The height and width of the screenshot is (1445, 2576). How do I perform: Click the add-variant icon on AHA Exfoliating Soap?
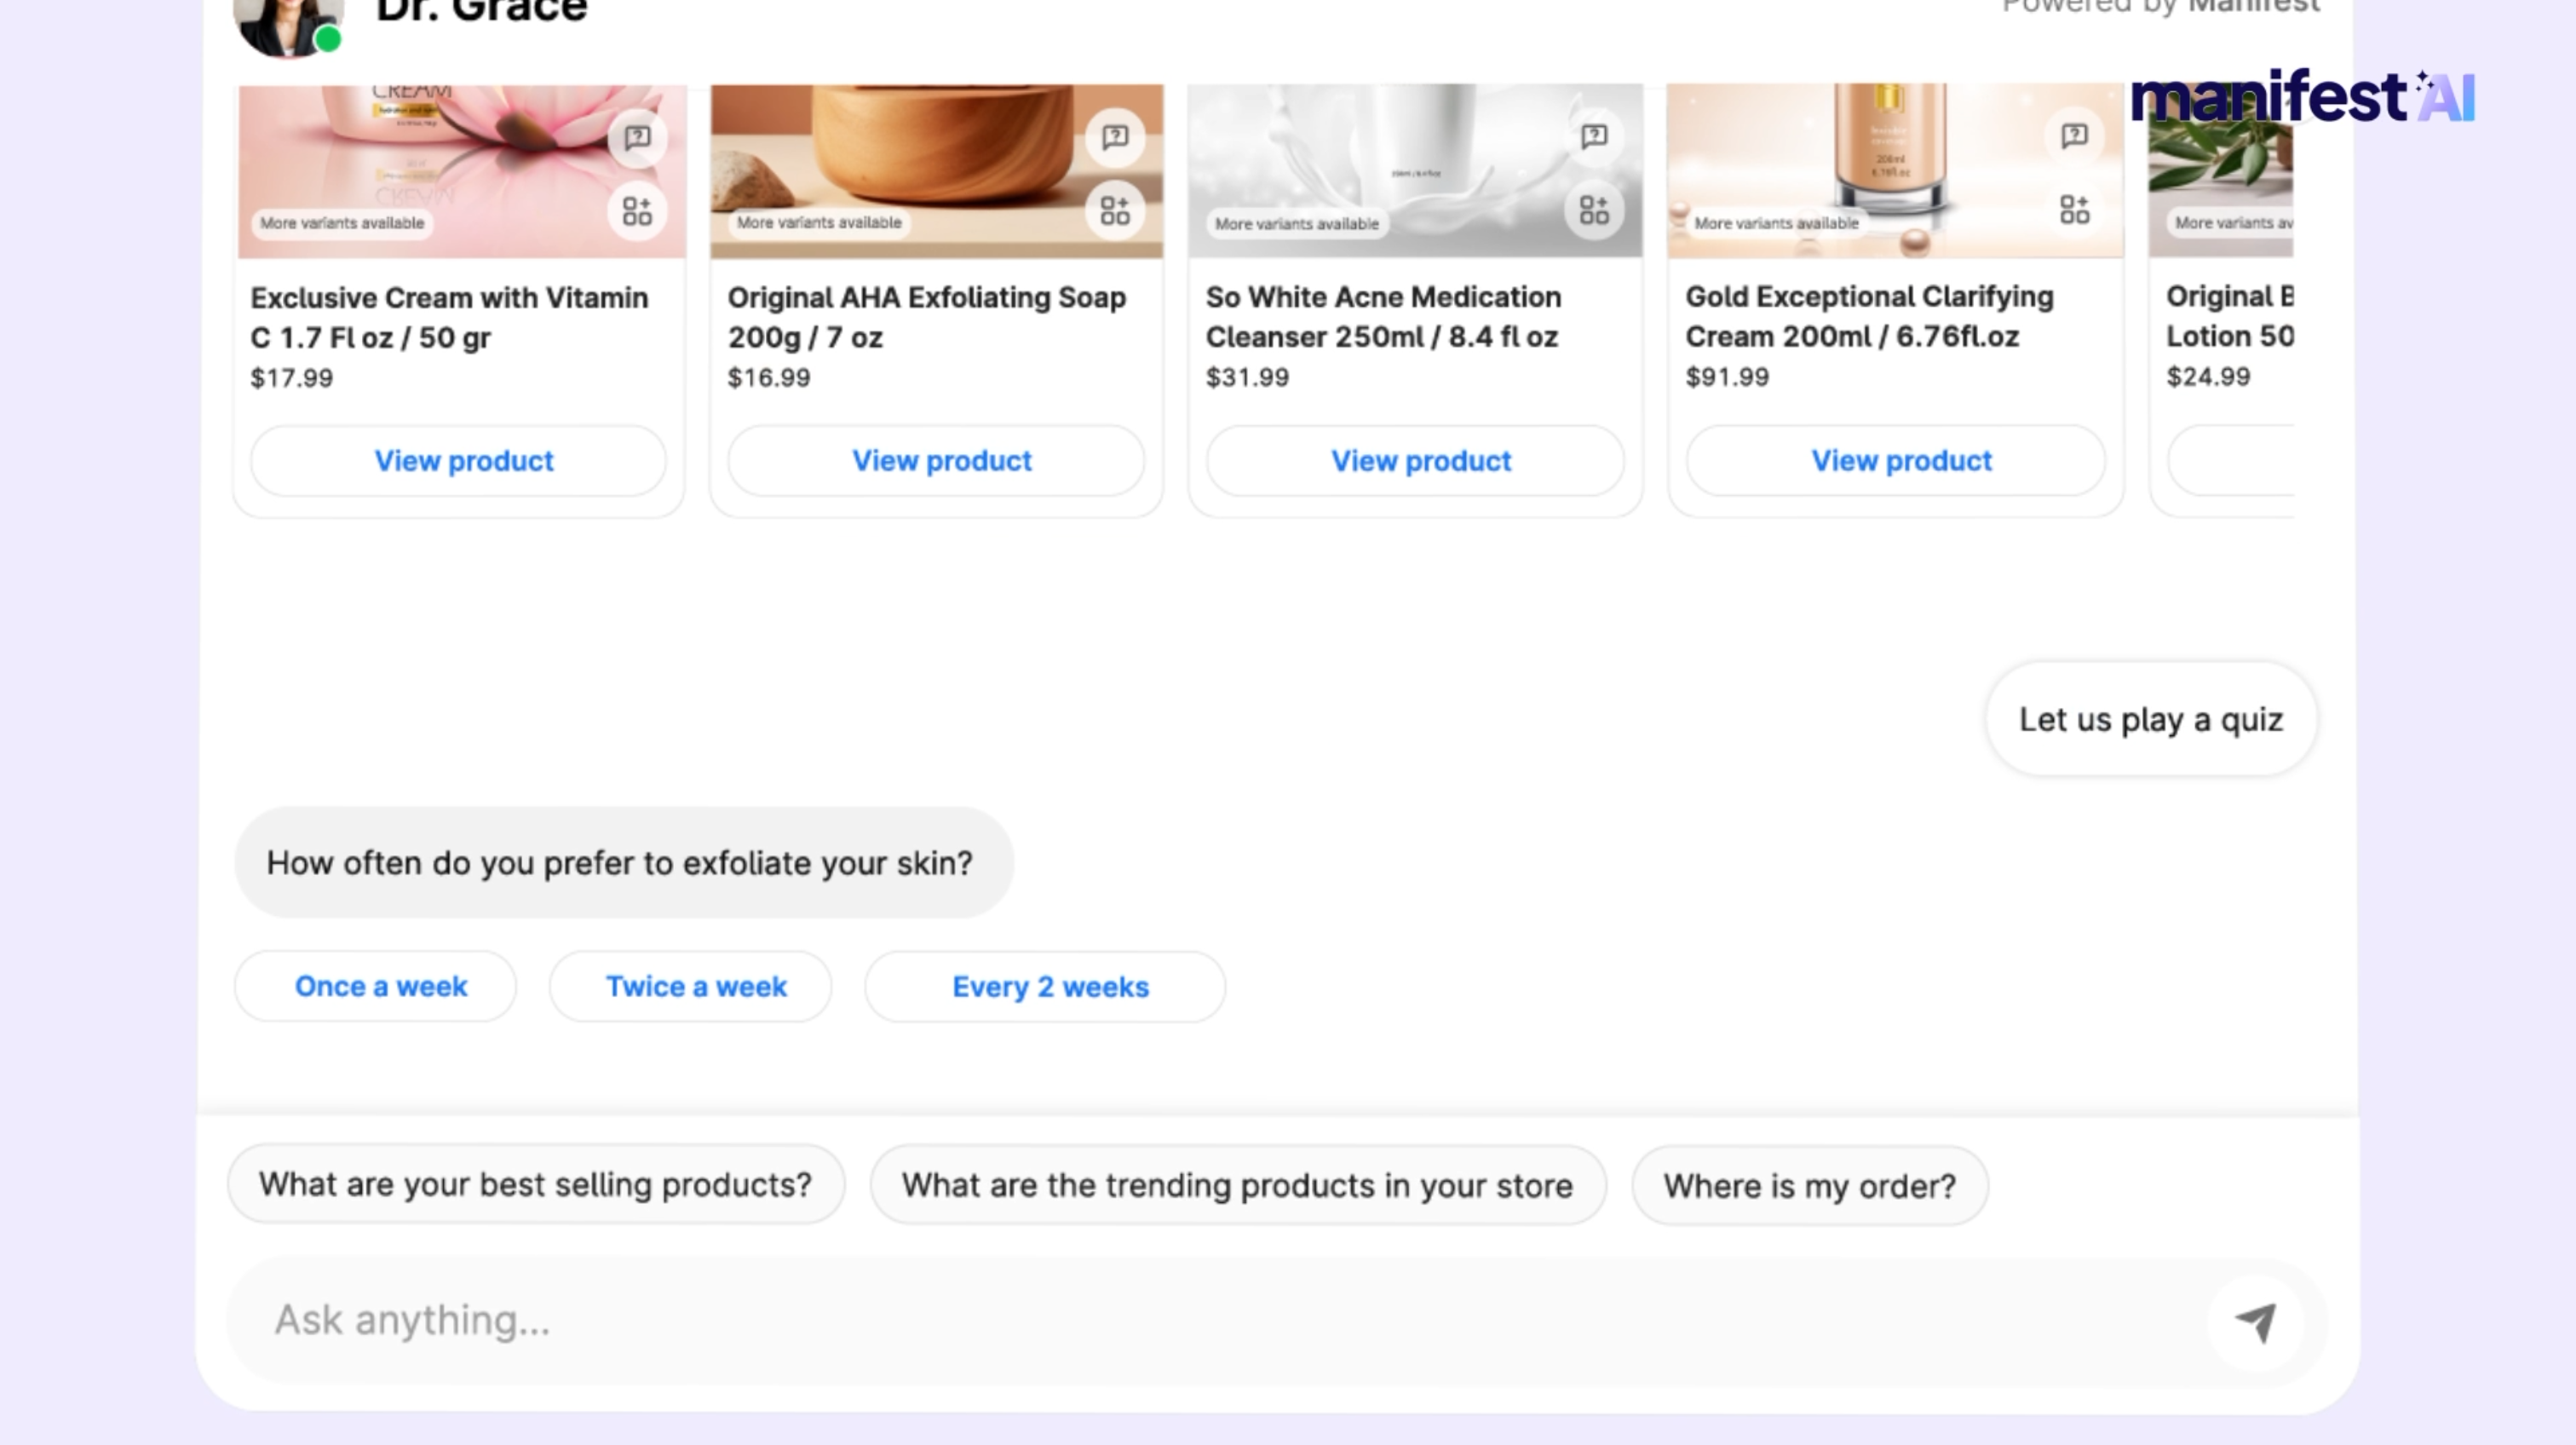click(1115, 211)
